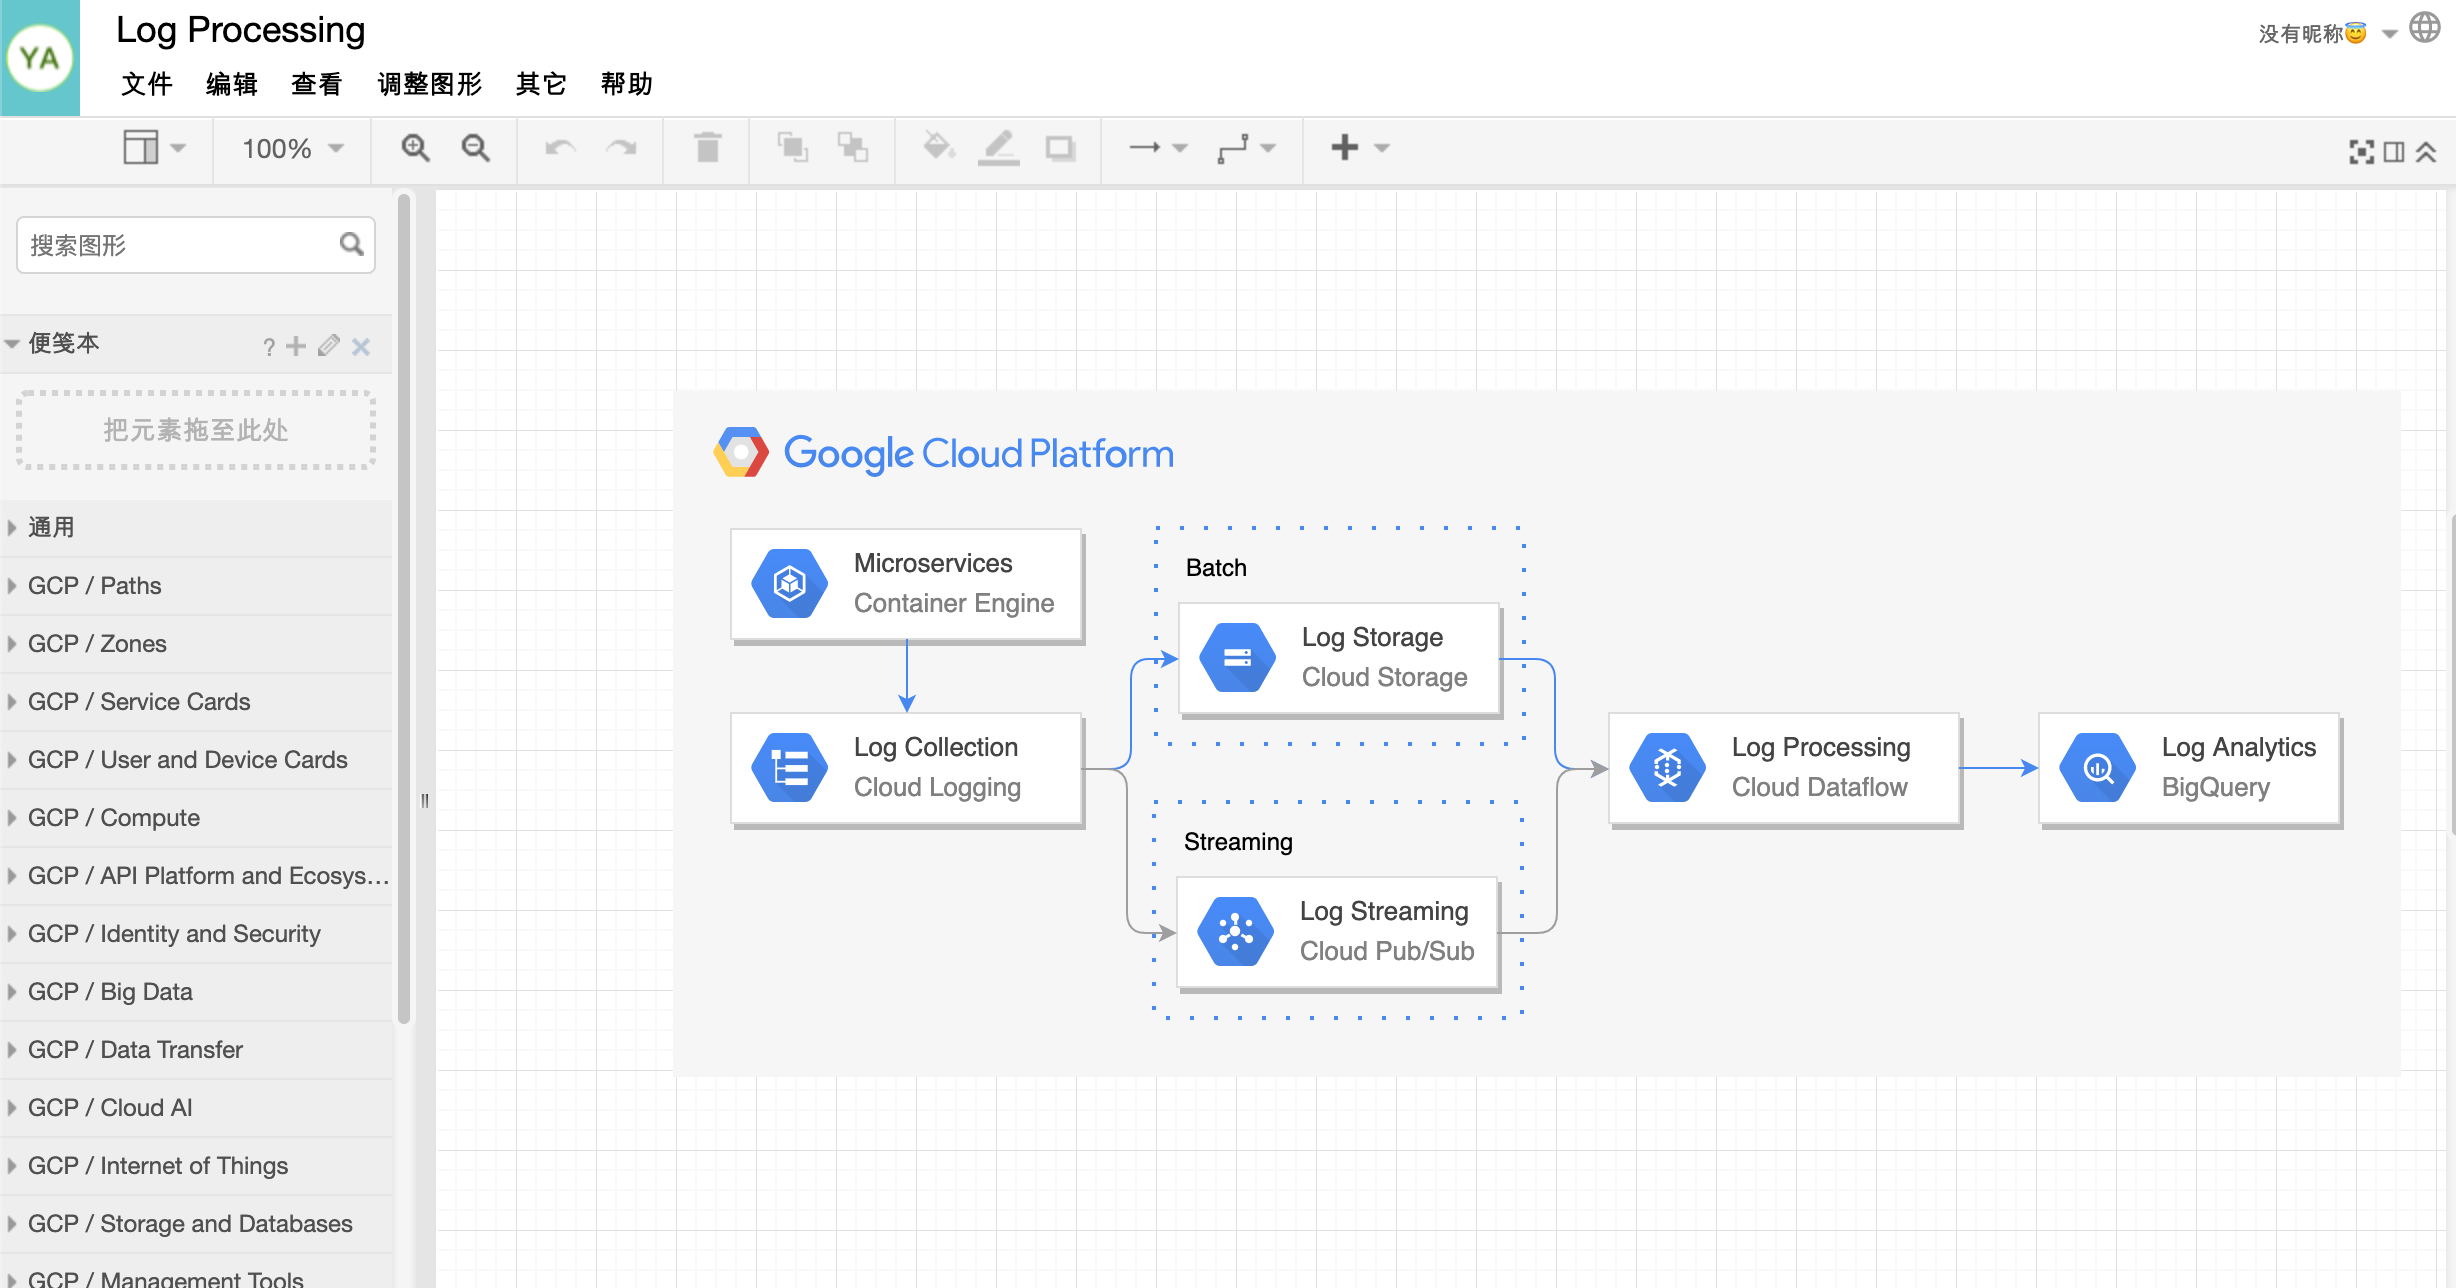Image resolution: width=2456 pixels, height=1288 pixels.
Task: Toggle the full-screen view mode
Action: 2362,149
